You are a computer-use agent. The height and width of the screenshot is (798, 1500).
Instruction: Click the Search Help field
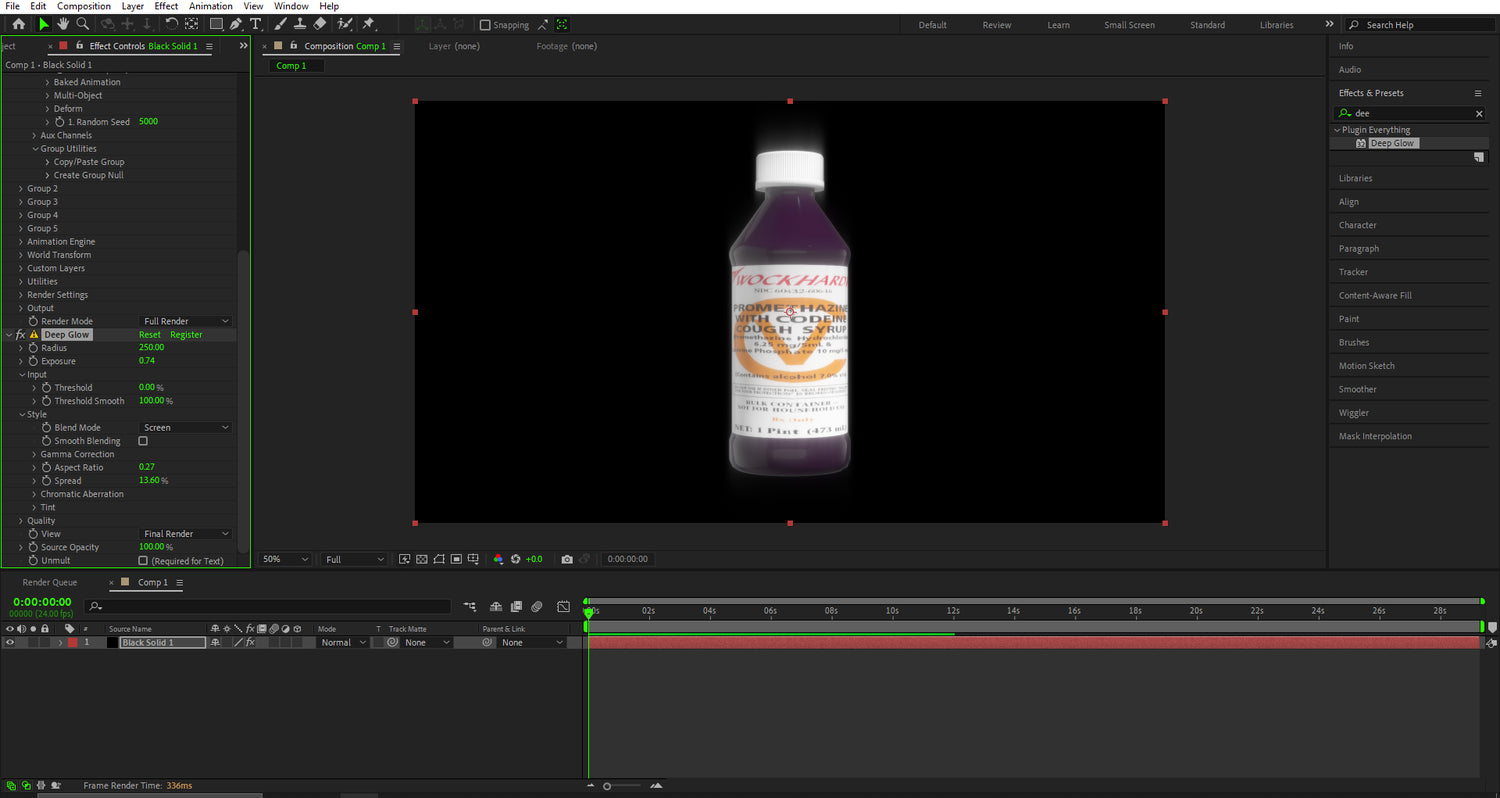coord(1418,25)
